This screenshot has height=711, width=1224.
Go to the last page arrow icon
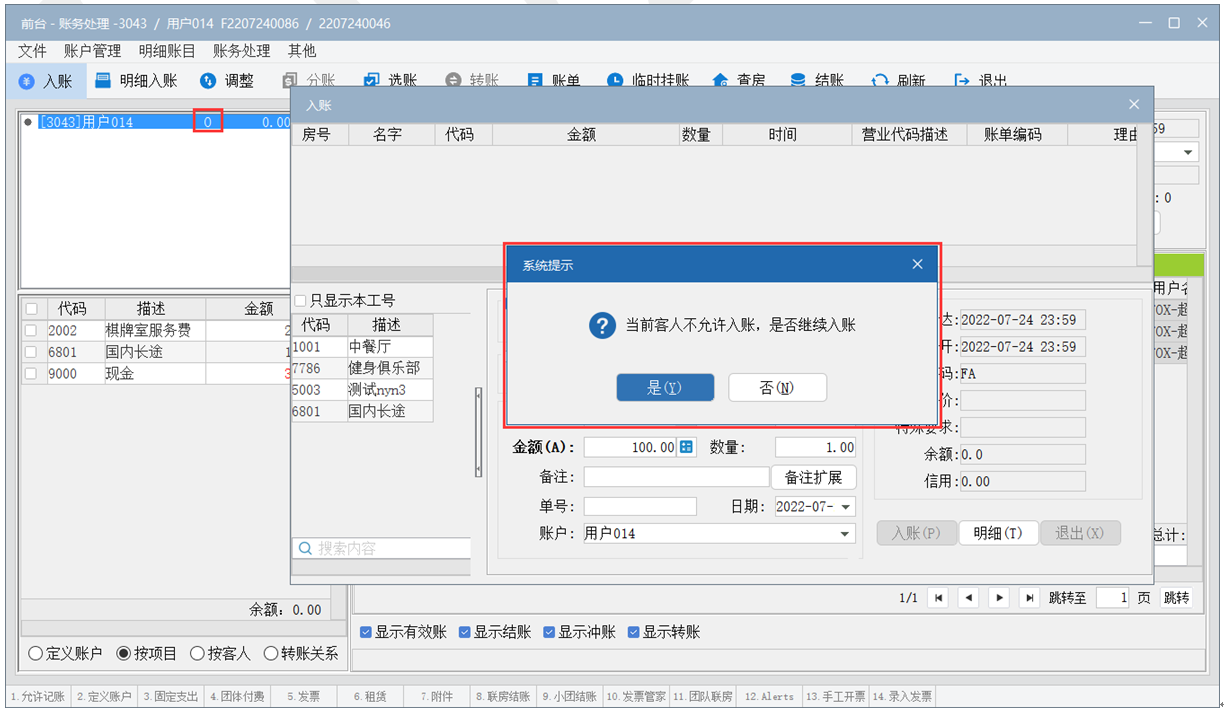pyautogui.click(x=1029, y=598)
